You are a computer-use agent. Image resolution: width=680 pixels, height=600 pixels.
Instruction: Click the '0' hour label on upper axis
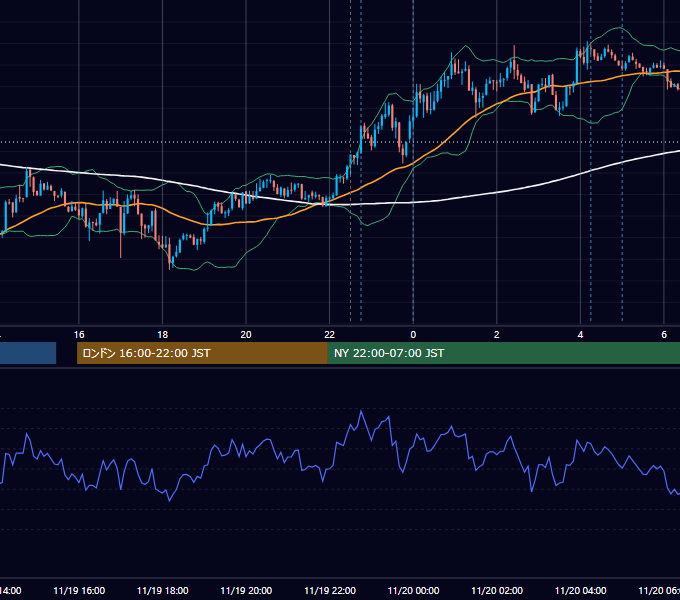point(413,335)
